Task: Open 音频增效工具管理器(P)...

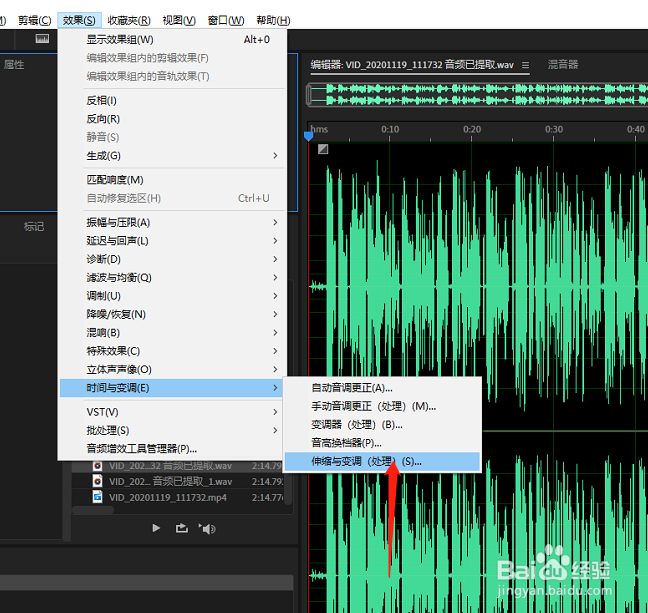Action: (x=172, y=448)
